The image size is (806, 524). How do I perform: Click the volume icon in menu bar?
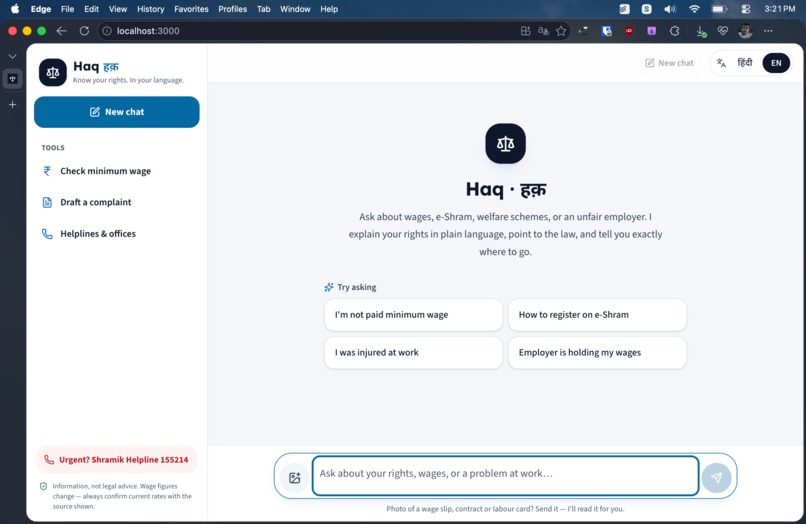click(670, 9)
